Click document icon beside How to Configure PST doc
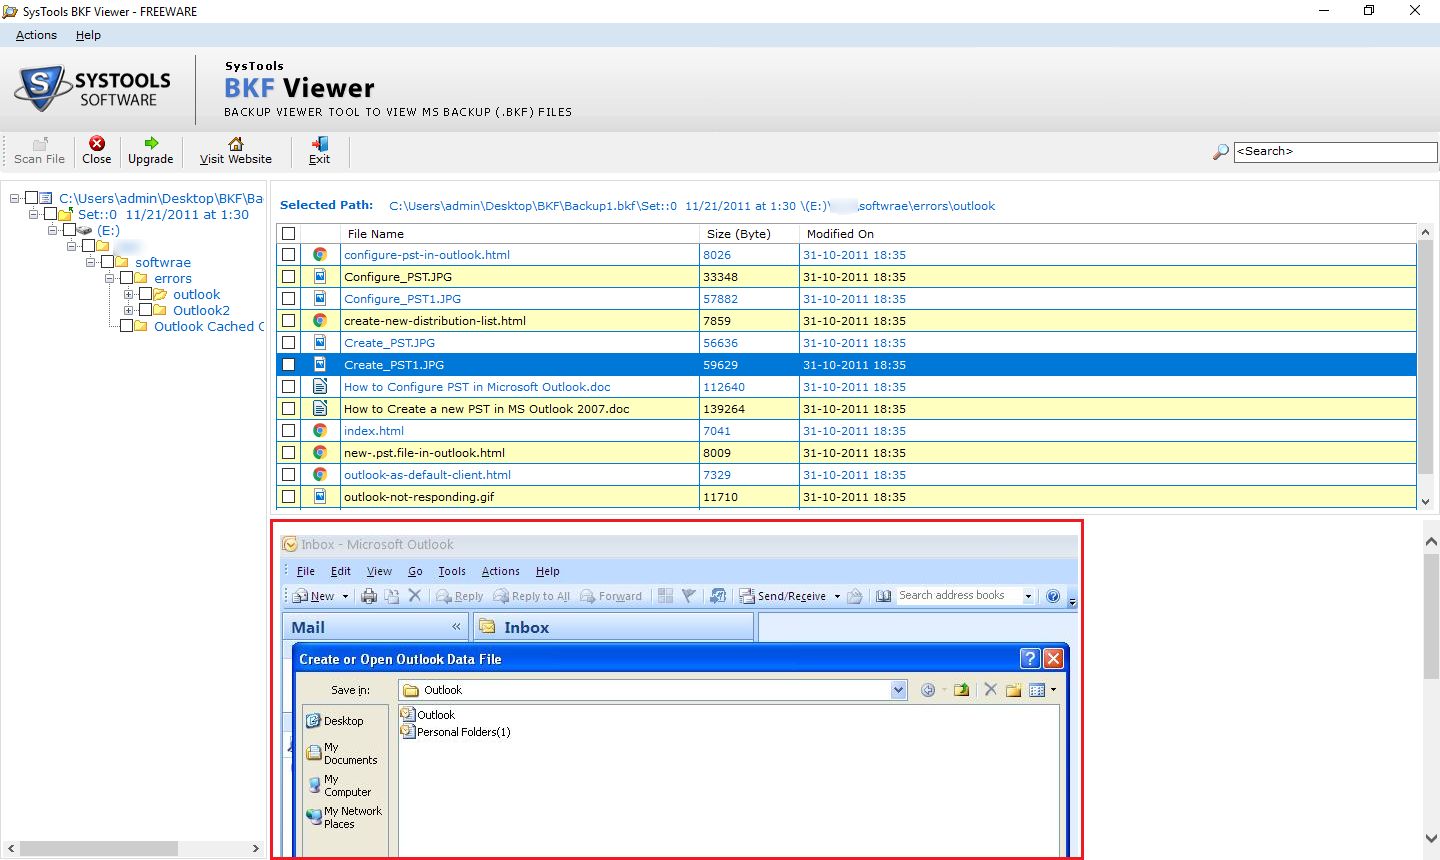 320,387
